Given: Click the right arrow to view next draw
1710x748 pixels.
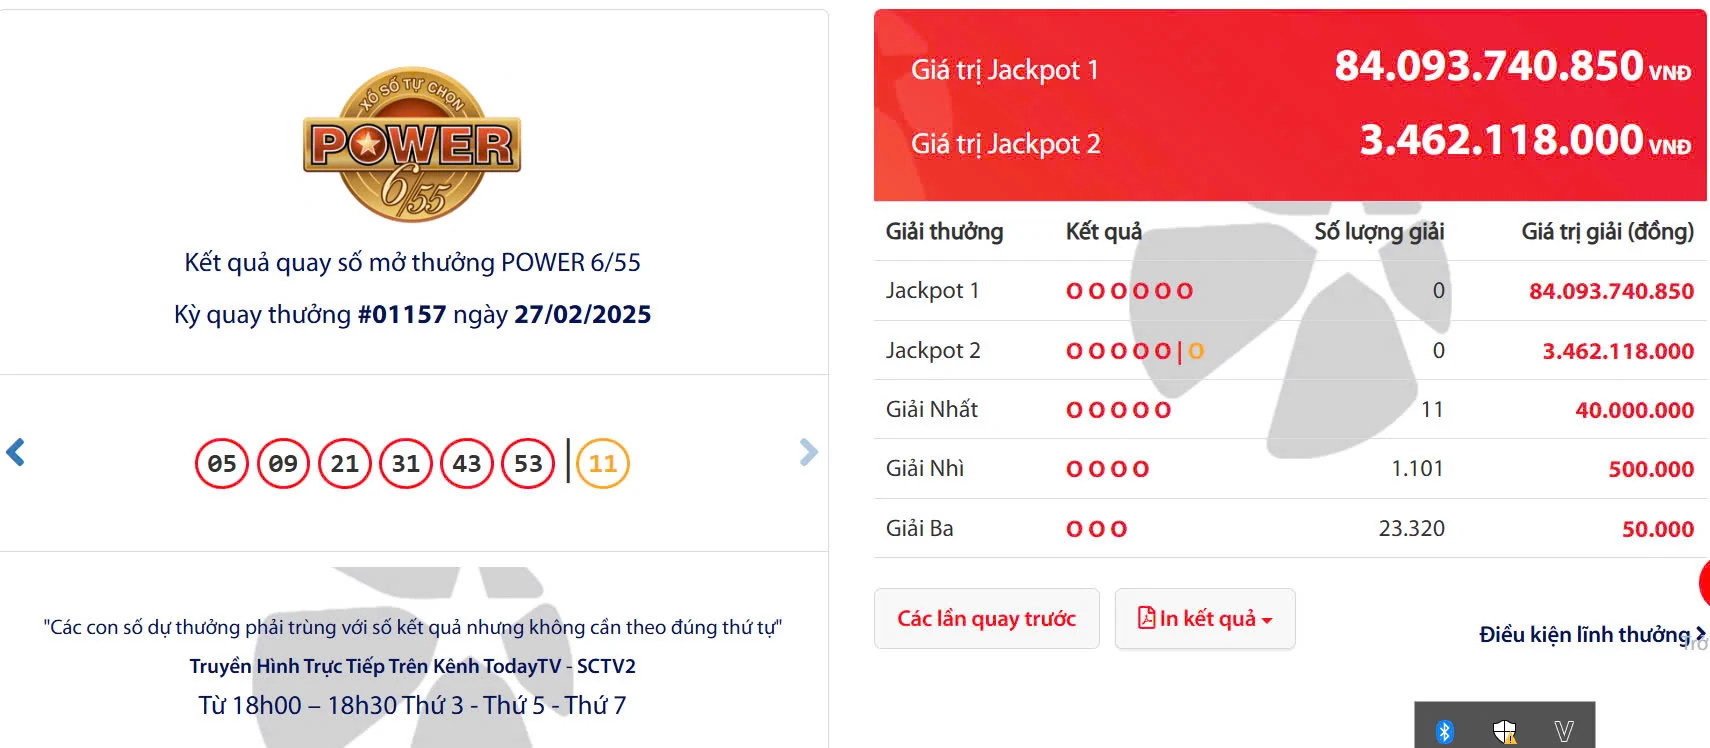Looking at the screenshot, I should coord(808,453).
